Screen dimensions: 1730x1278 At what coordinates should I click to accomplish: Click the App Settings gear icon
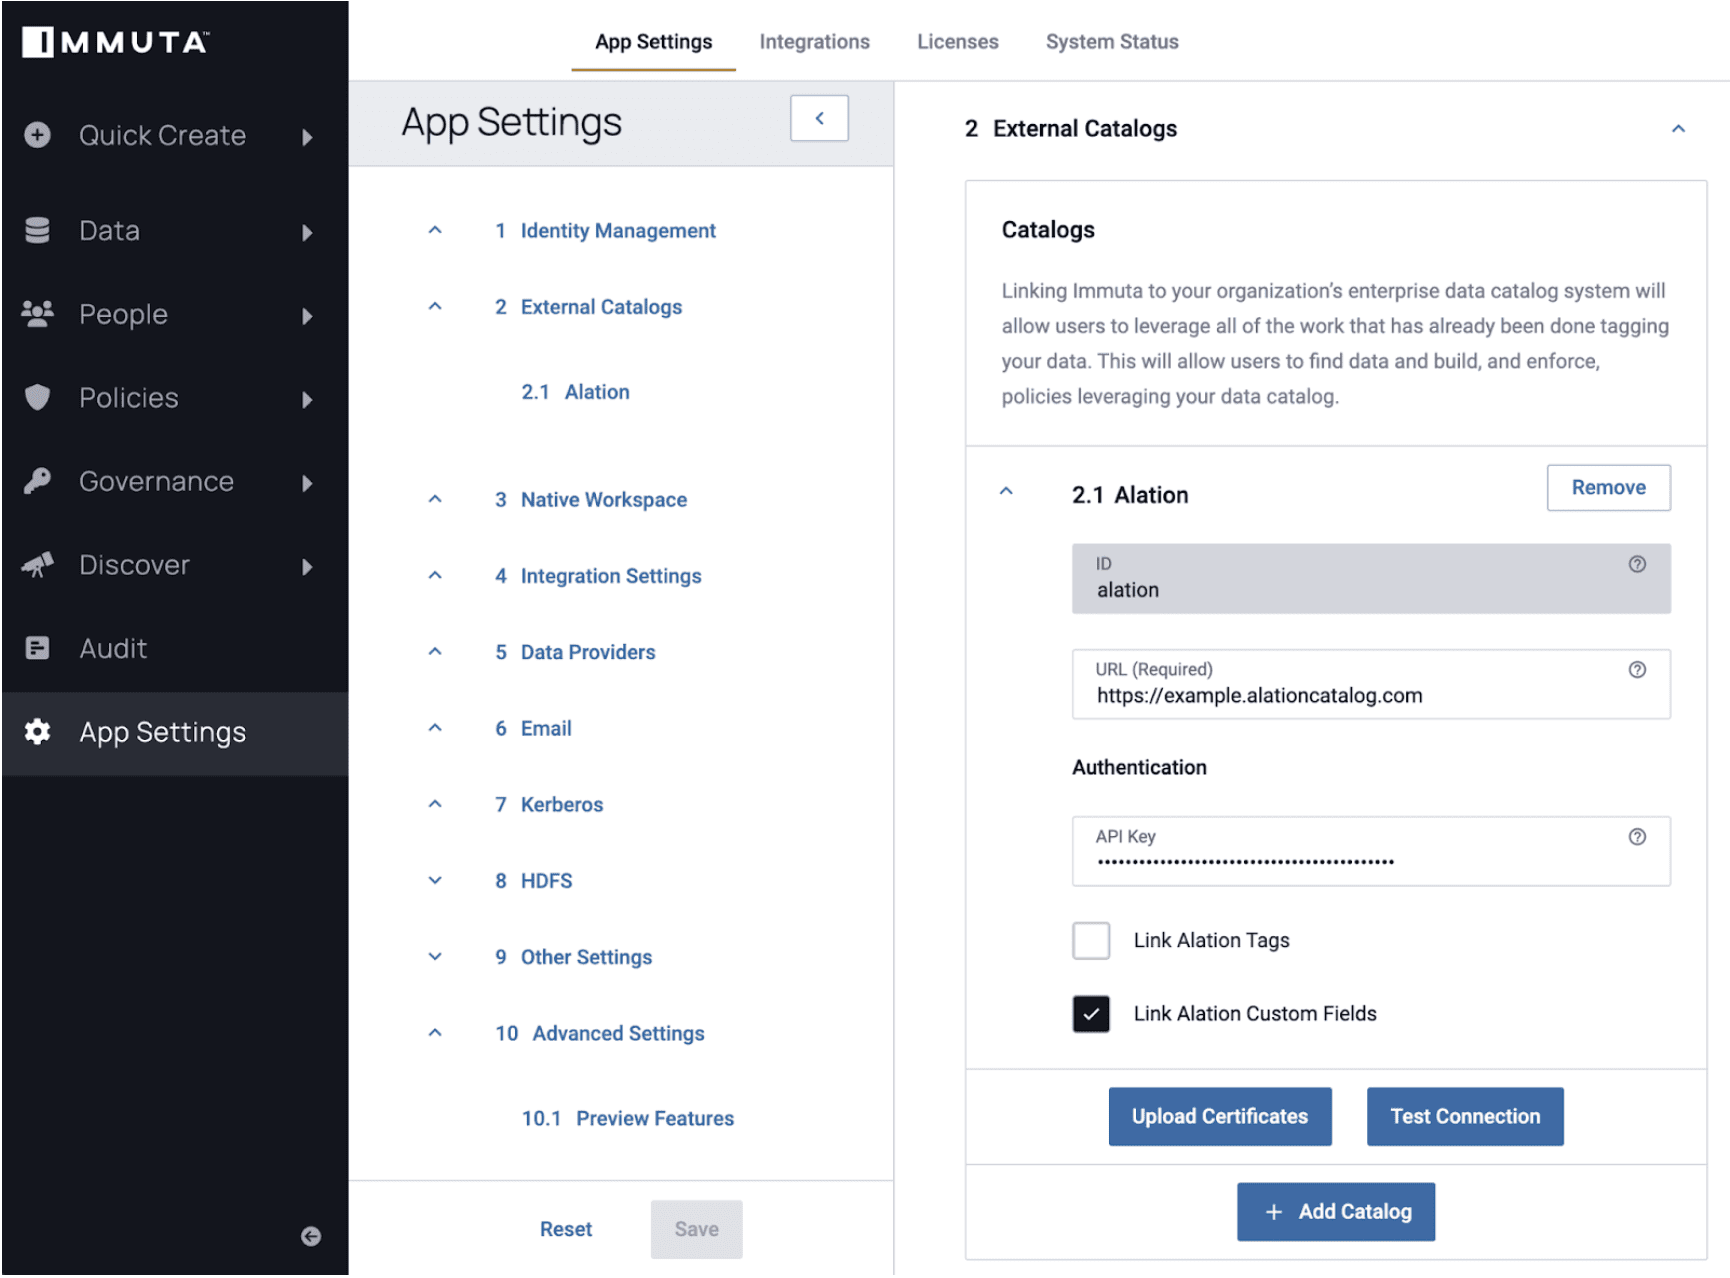pyautogui.click(x=38, y=732)
